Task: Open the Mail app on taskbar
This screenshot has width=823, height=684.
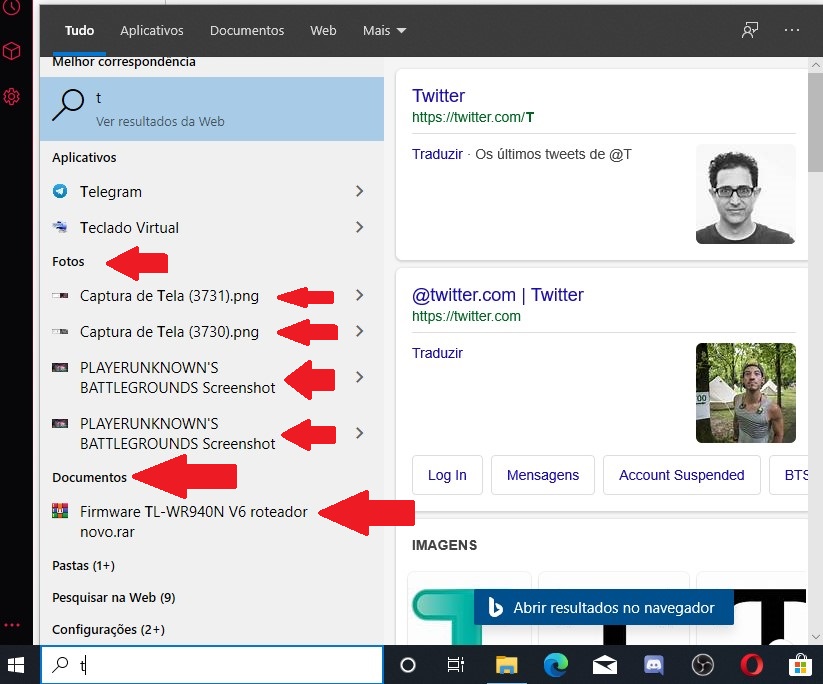Action: click(605, 665)
